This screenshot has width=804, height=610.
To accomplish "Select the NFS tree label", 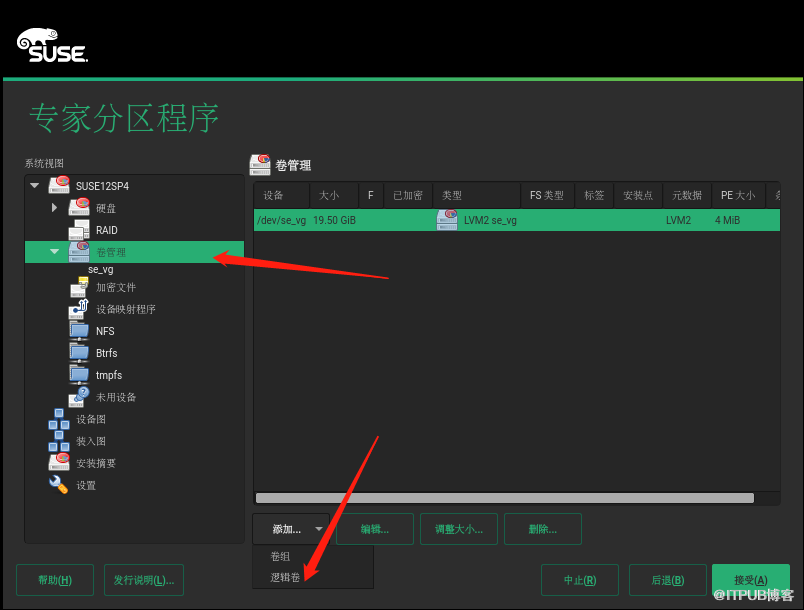I will pos(105,331).
